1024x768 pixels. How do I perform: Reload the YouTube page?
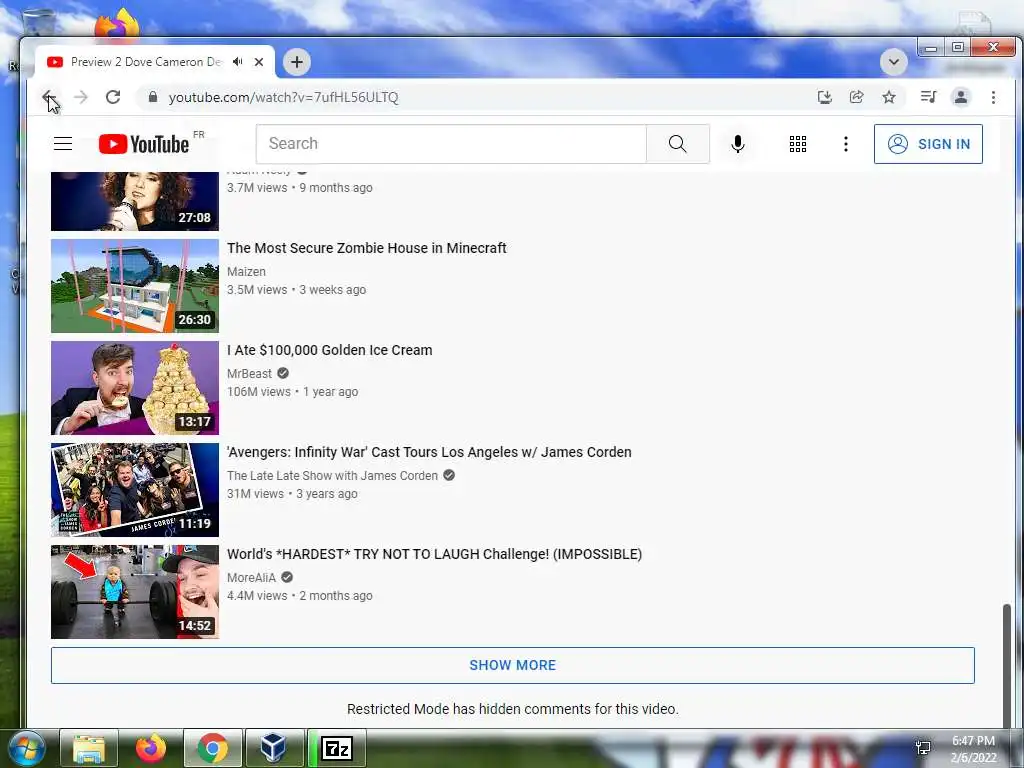click(113, 97)
